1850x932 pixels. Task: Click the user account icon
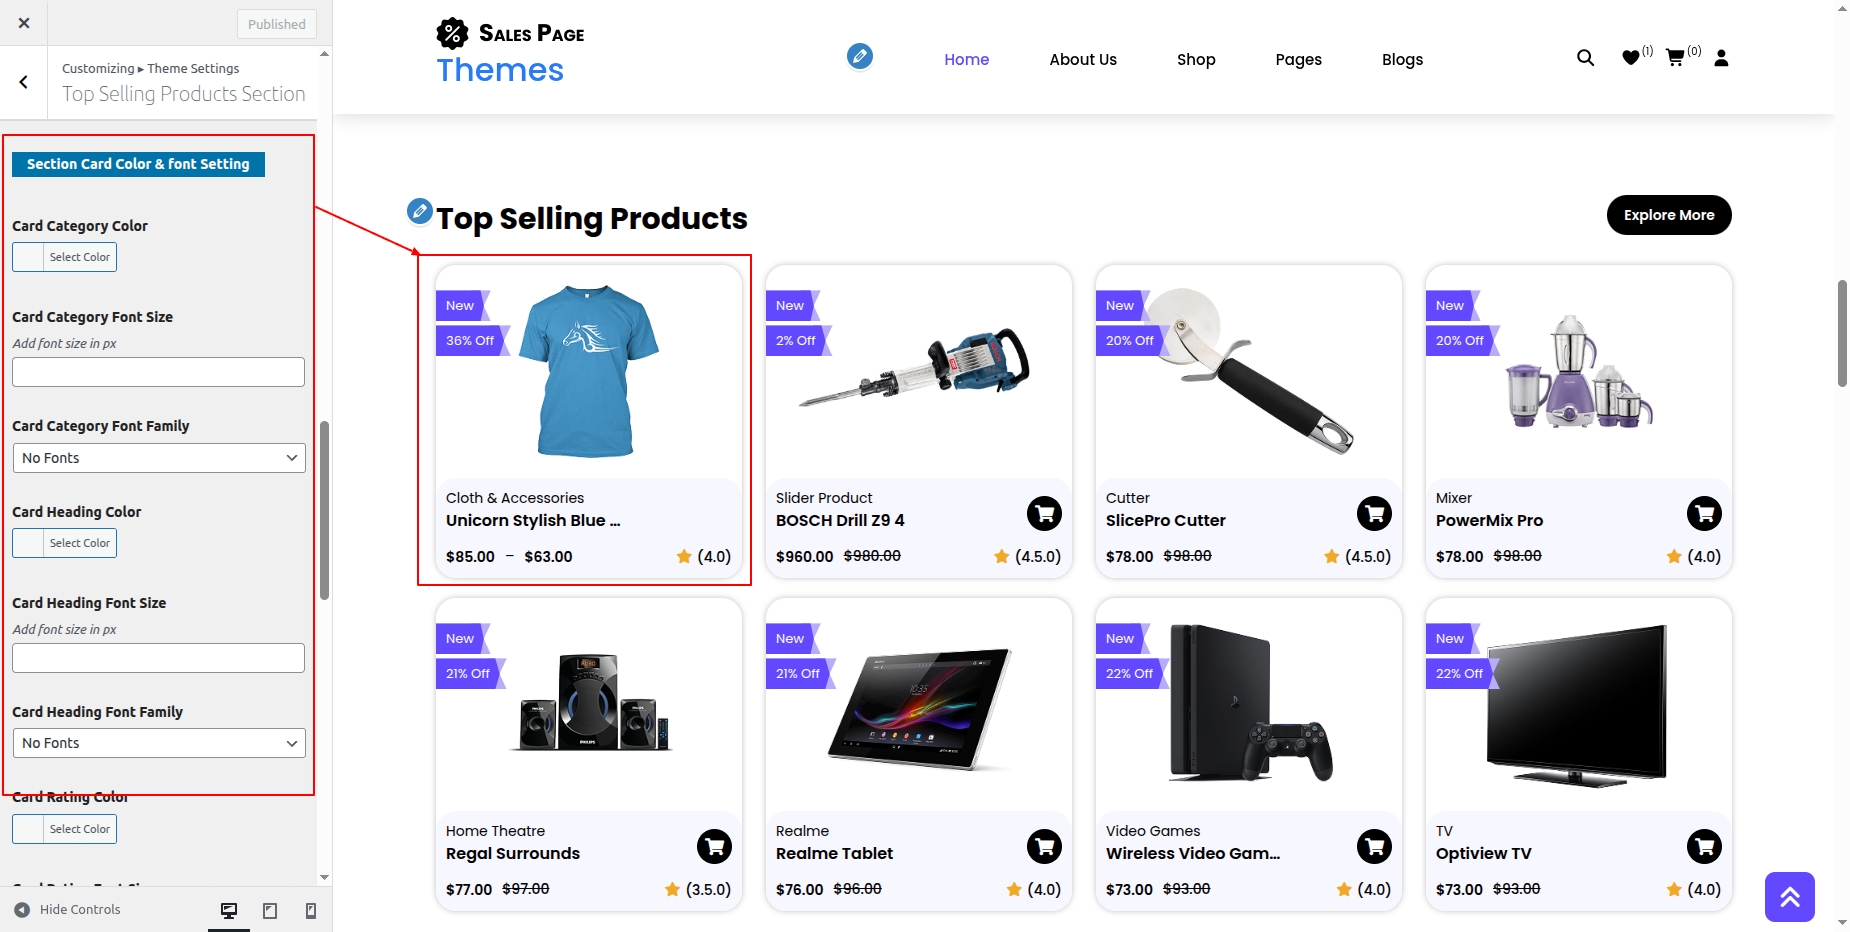coord(1721,58)
